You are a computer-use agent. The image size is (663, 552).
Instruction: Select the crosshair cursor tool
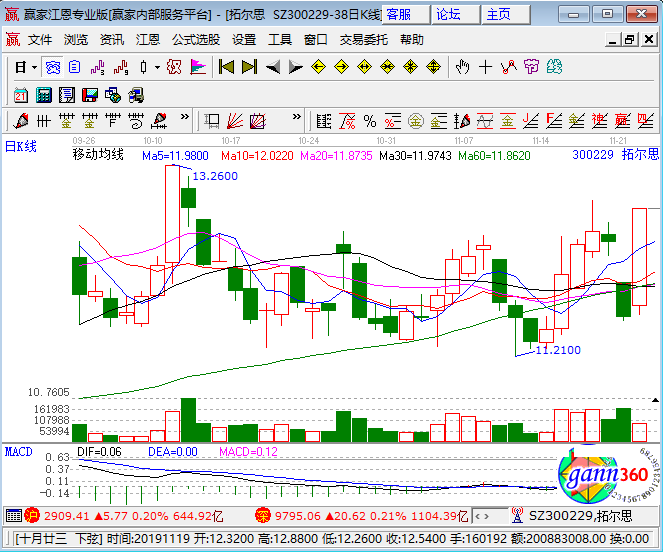[x=485, y=67]
